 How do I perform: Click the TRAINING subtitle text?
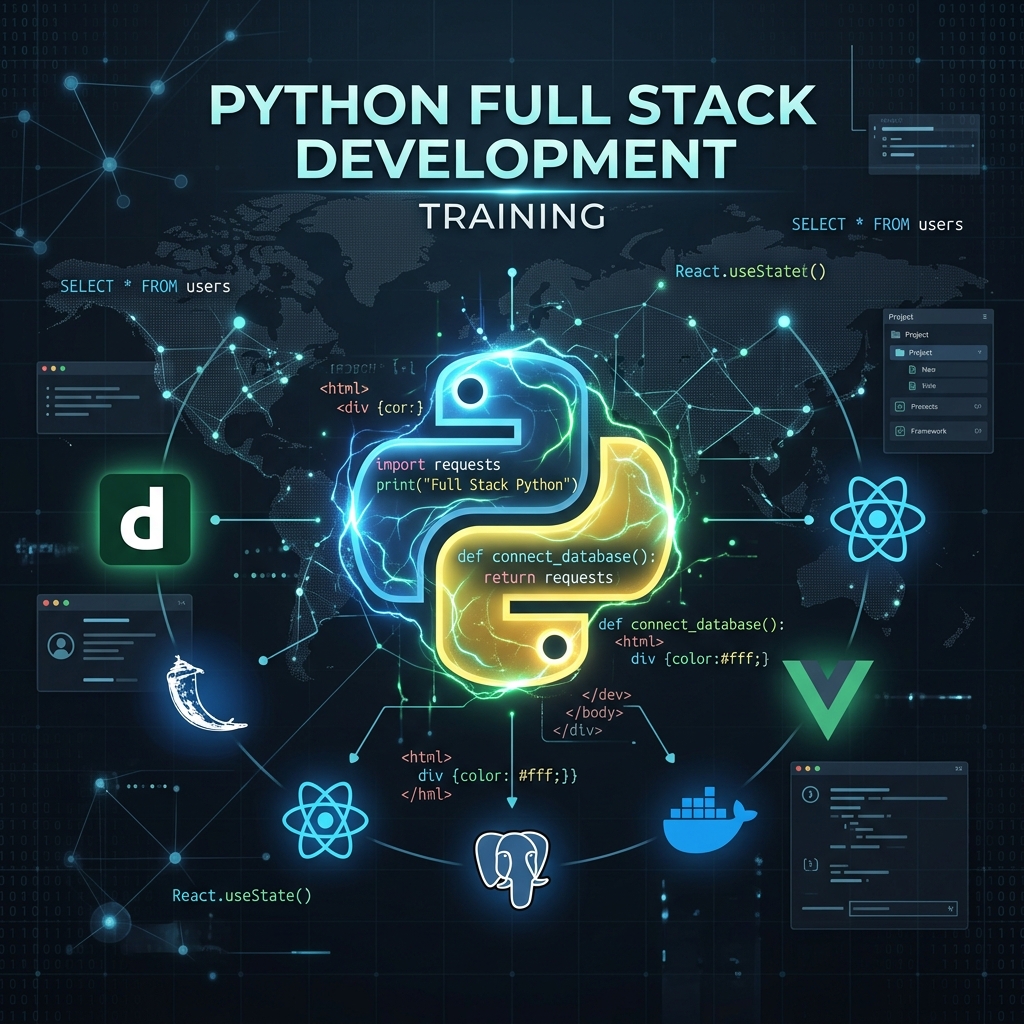click(513, 216)
